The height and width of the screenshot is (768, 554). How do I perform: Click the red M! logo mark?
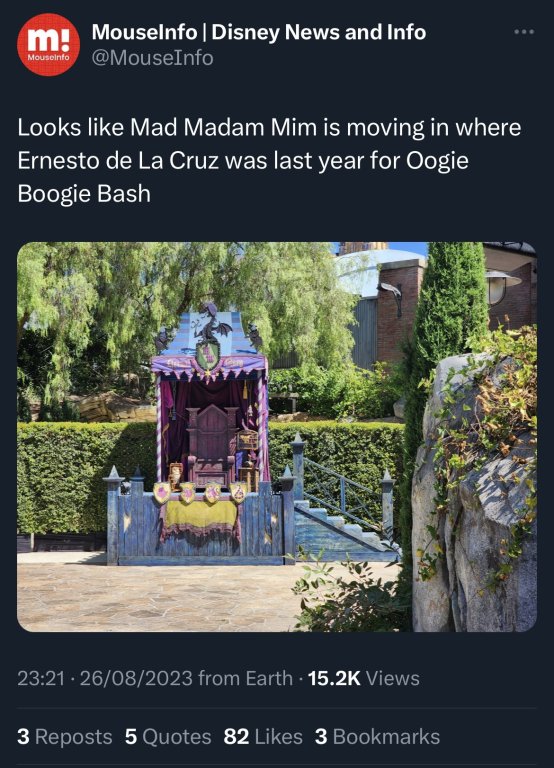pyautogui.click(x=48, y=40)
